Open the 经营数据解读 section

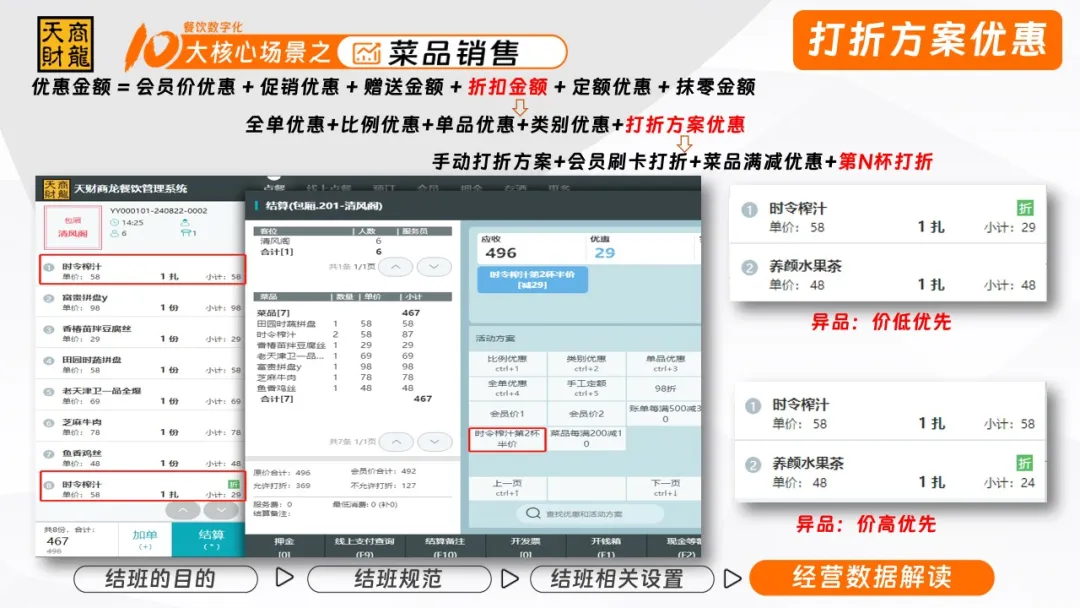(871, 578)
